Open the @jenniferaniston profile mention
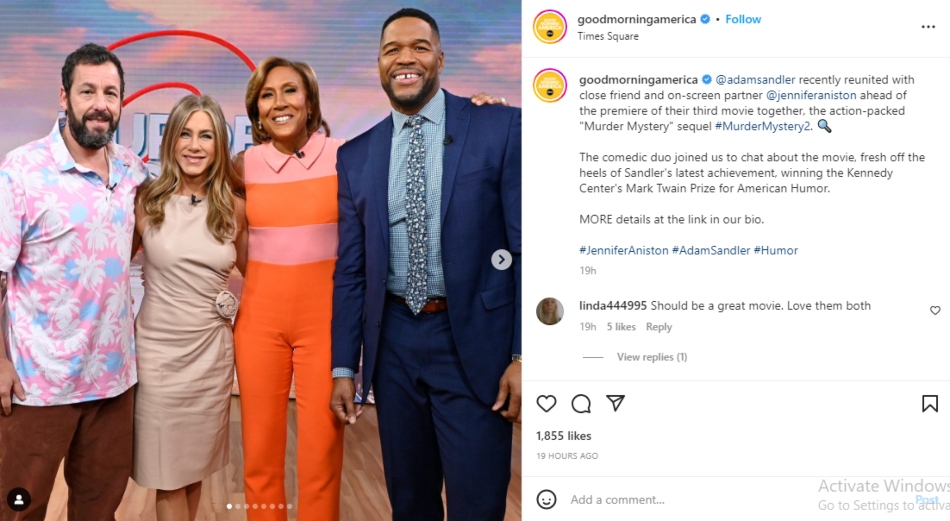The height and width of the screenshot is (521, 950). click(x=811, y=95)
